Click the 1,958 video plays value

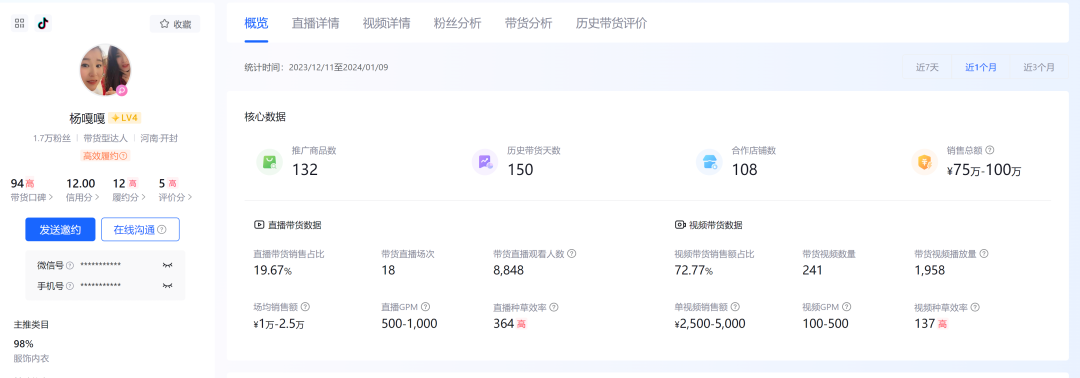pyautogui.click(x=929, y=271)
